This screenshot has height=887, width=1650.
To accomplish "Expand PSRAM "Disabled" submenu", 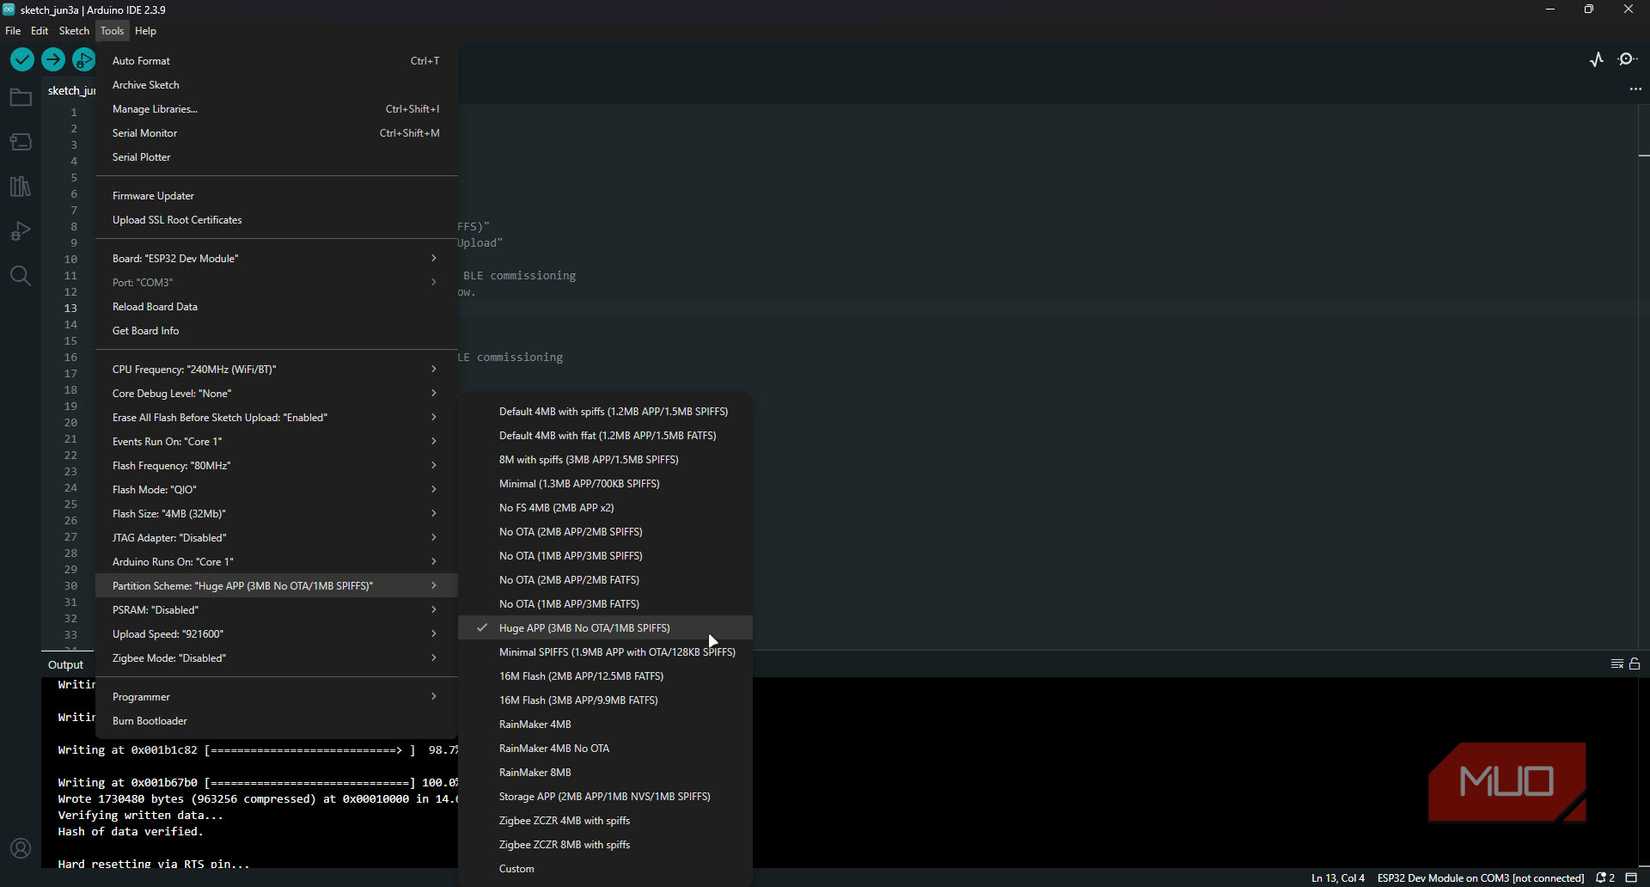I will click(x=276, y=610).
